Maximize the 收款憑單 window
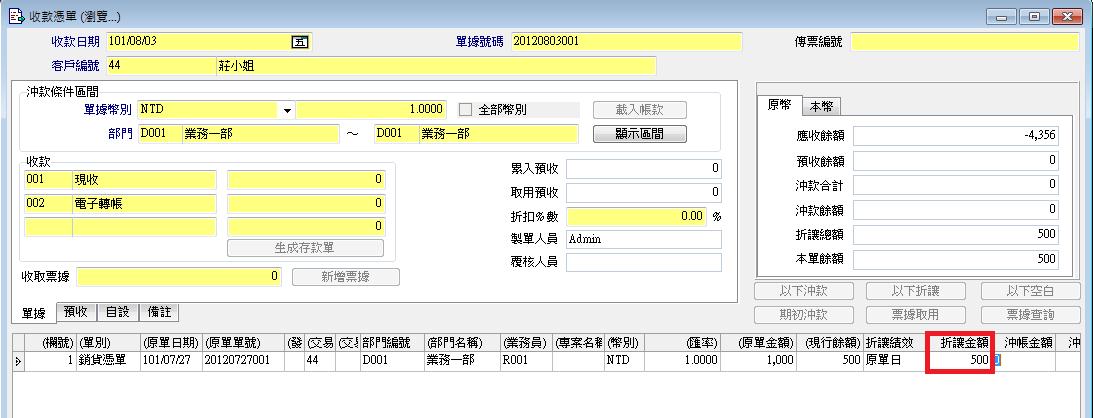The width and height of the screenshot is (1093, 418). tap(1034, 16)
